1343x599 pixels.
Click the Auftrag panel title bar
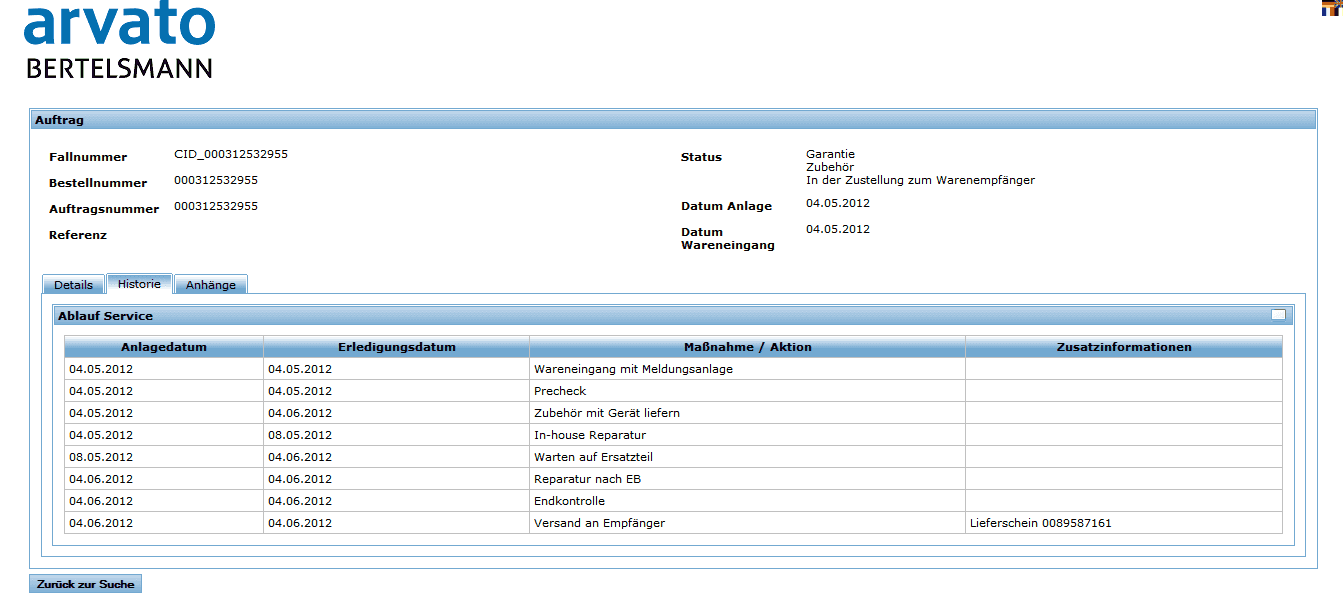673,120
